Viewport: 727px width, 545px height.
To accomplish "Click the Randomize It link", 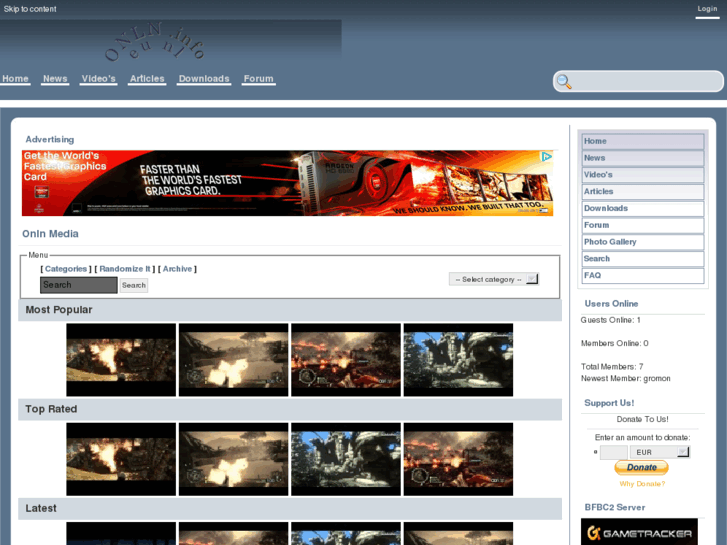I will point(125,269).
